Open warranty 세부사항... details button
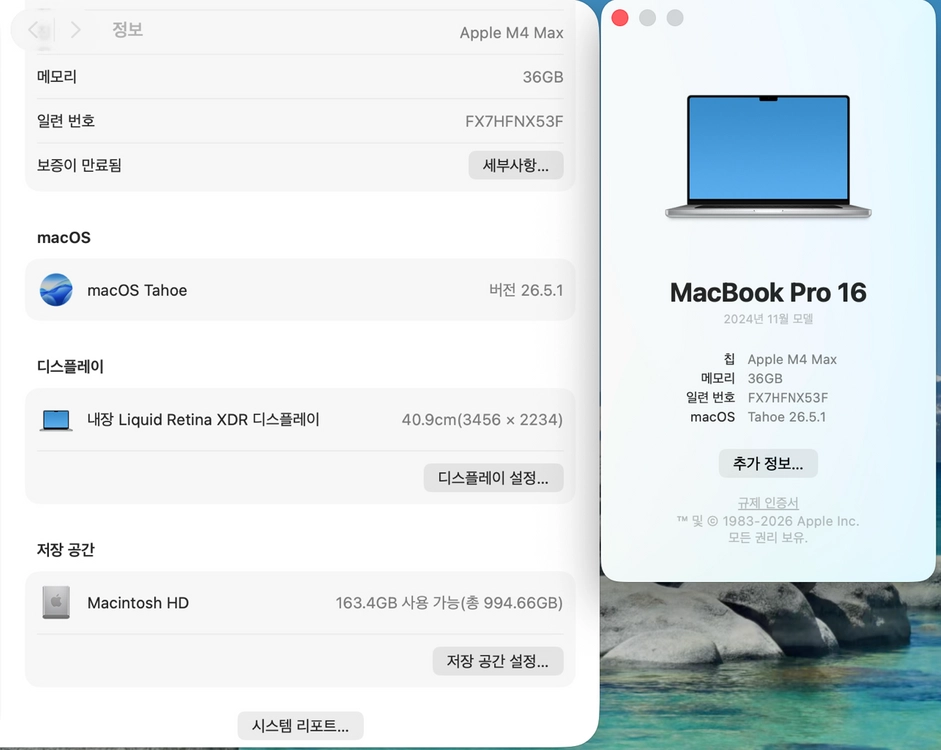 tap(516, 165)
